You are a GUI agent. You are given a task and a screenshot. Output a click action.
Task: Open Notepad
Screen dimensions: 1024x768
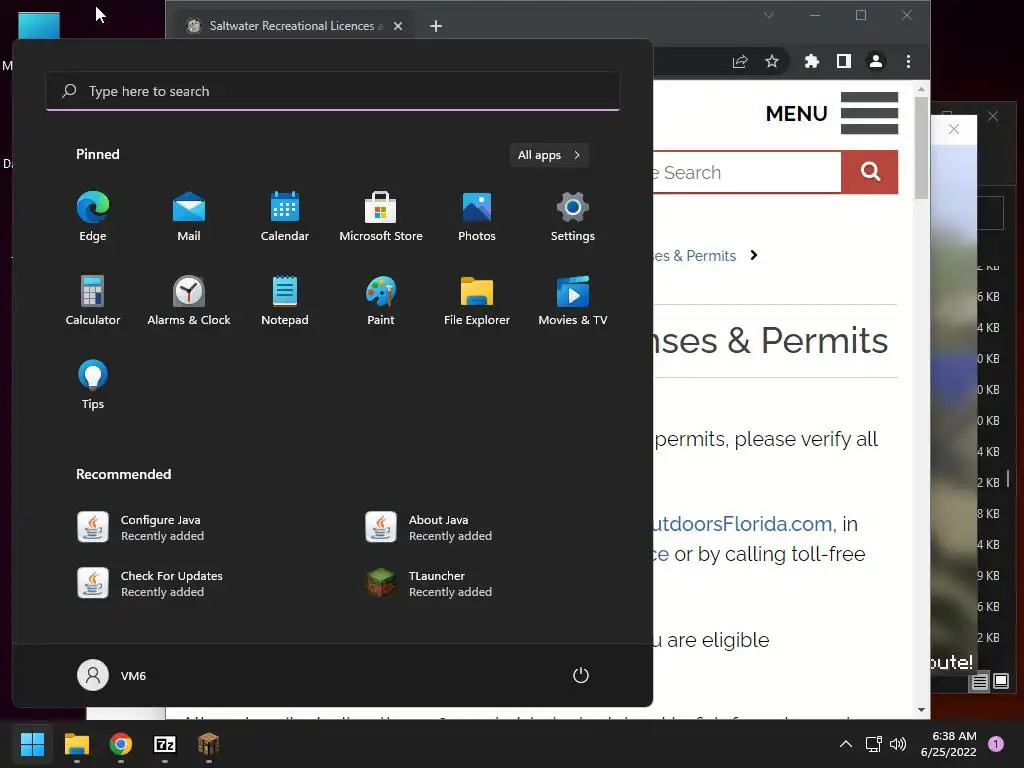coord(285,300)
